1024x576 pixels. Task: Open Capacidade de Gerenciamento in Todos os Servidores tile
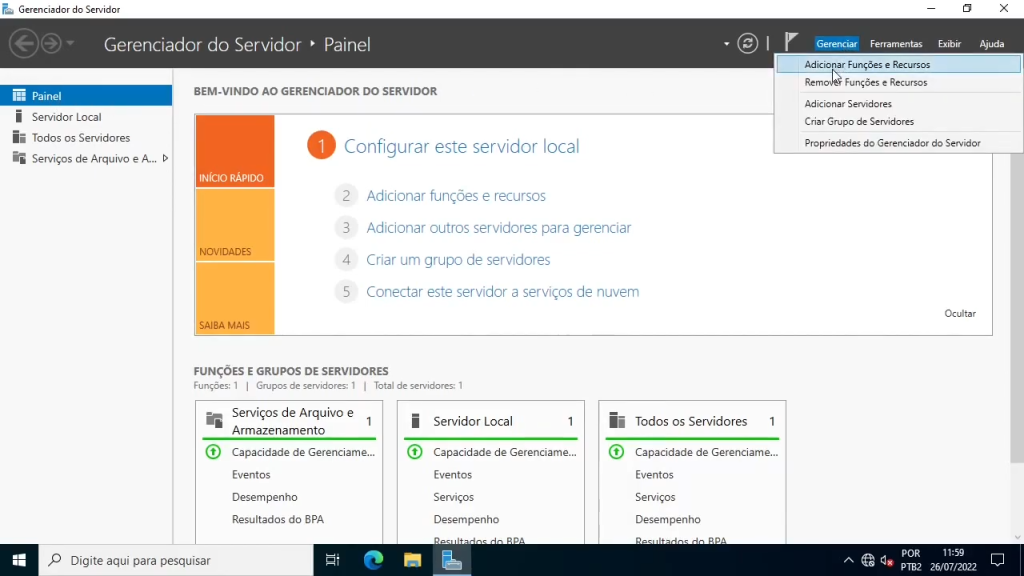[x=707, y=452]
